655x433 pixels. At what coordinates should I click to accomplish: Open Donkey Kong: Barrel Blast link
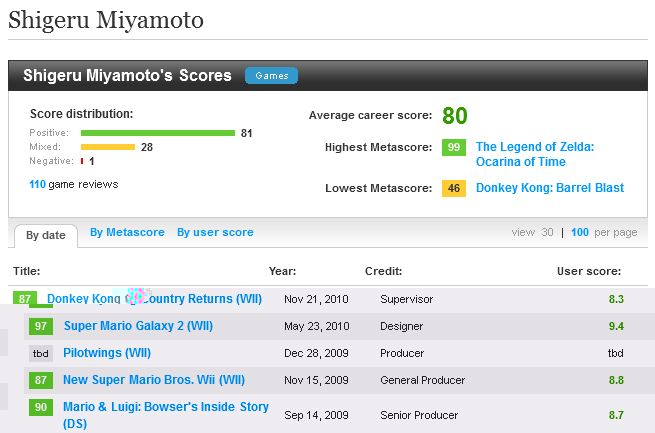point(549,188)
